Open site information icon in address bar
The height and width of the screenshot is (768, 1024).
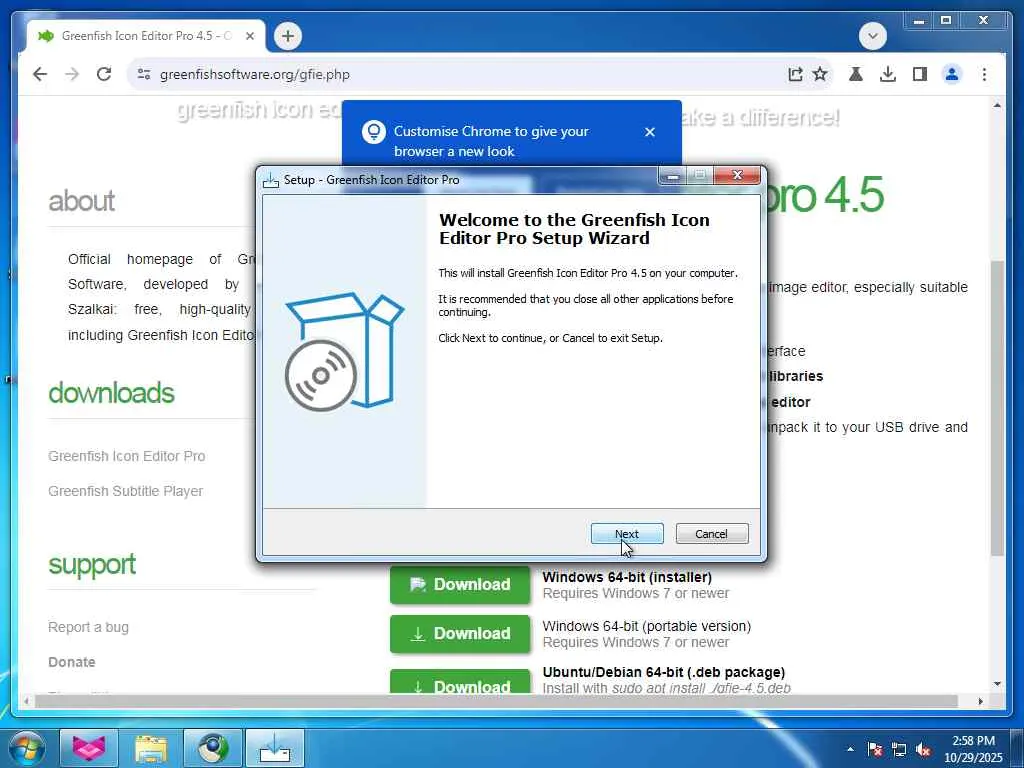tap(144, 74)
